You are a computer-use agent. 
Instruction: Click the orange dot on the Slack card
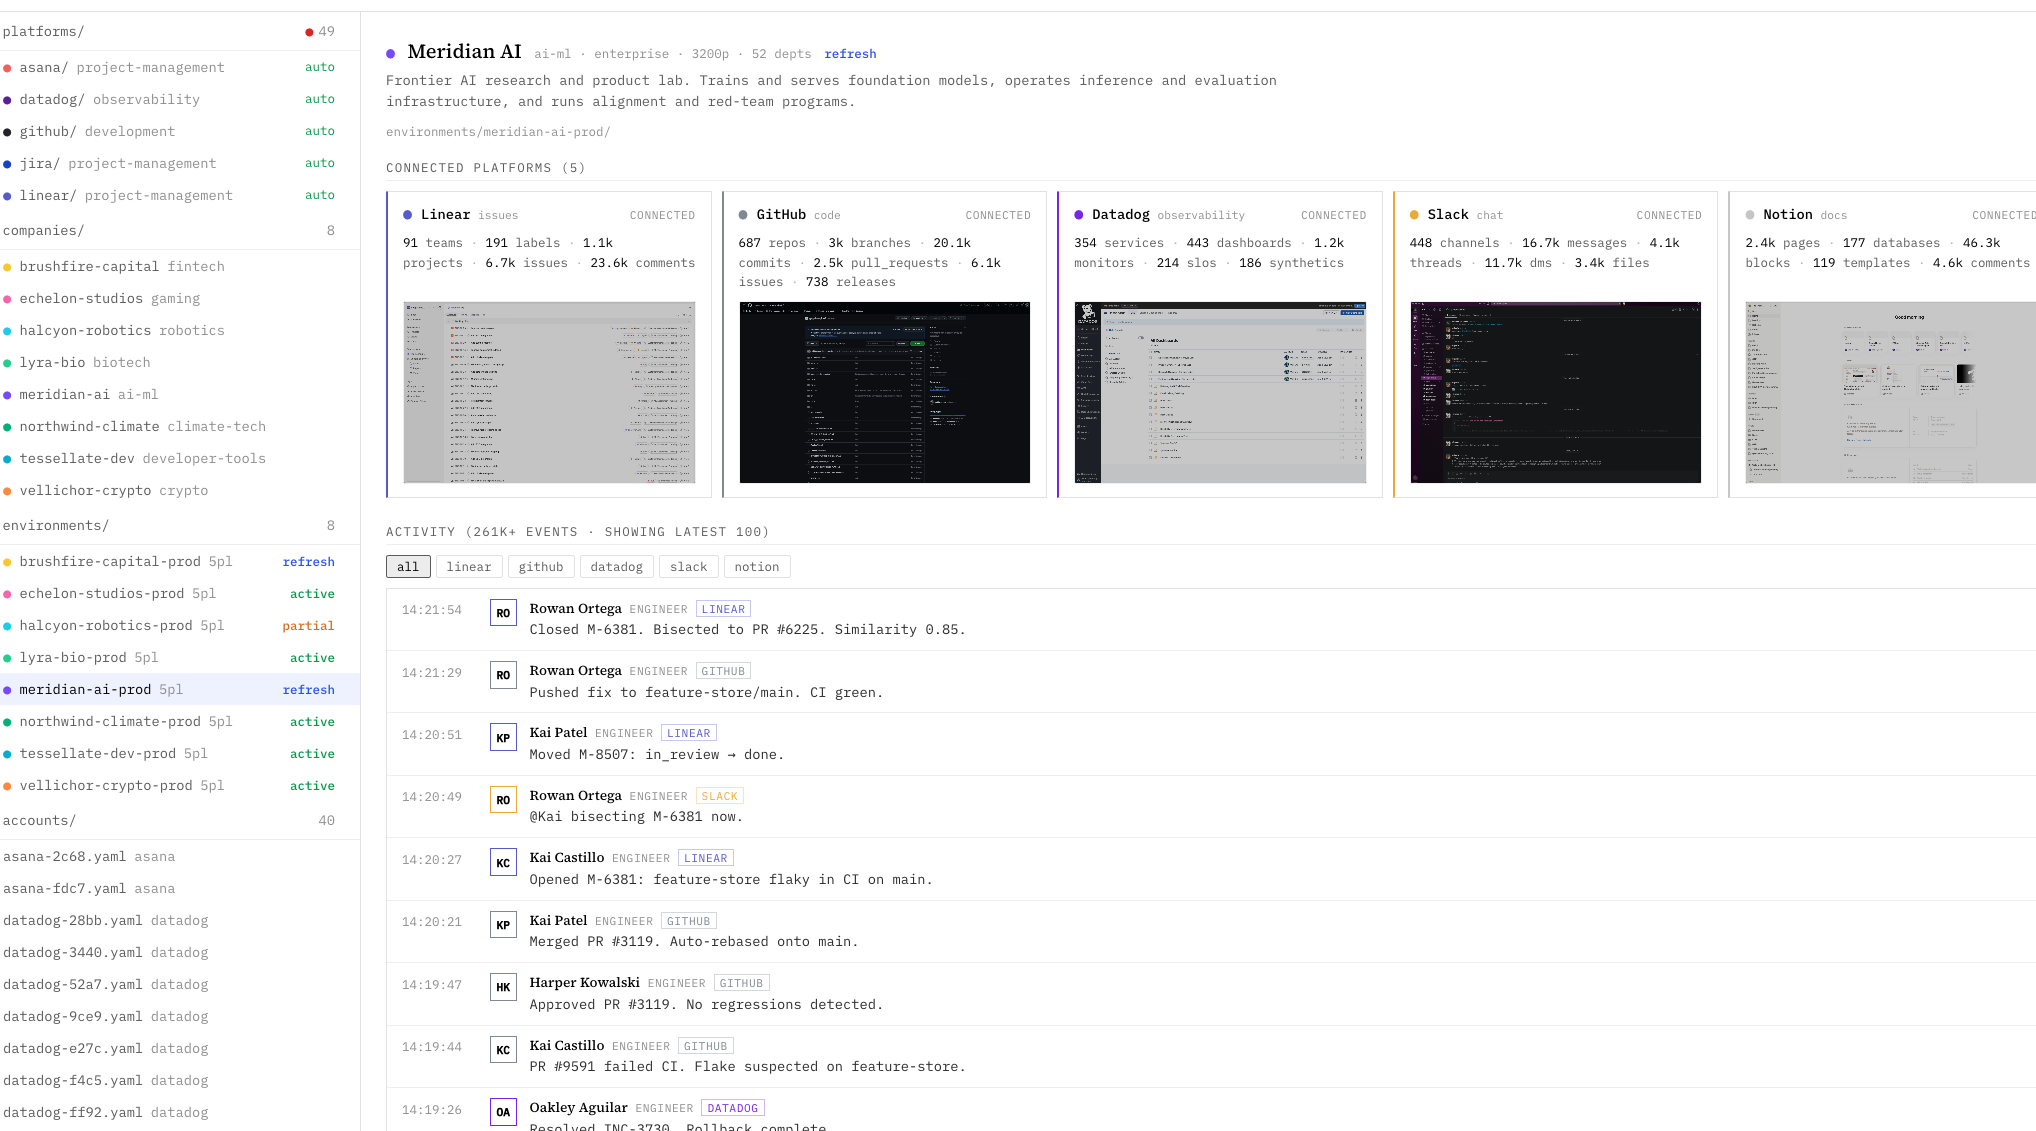point(1414,215)
